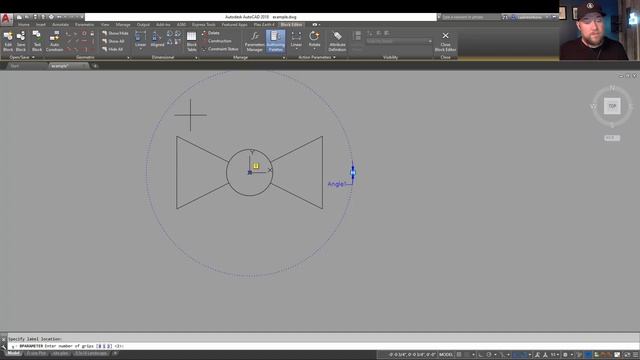Viewport: 640px width, 360px height.
Task: Click Close Block Editor
Action: [445, 41]
